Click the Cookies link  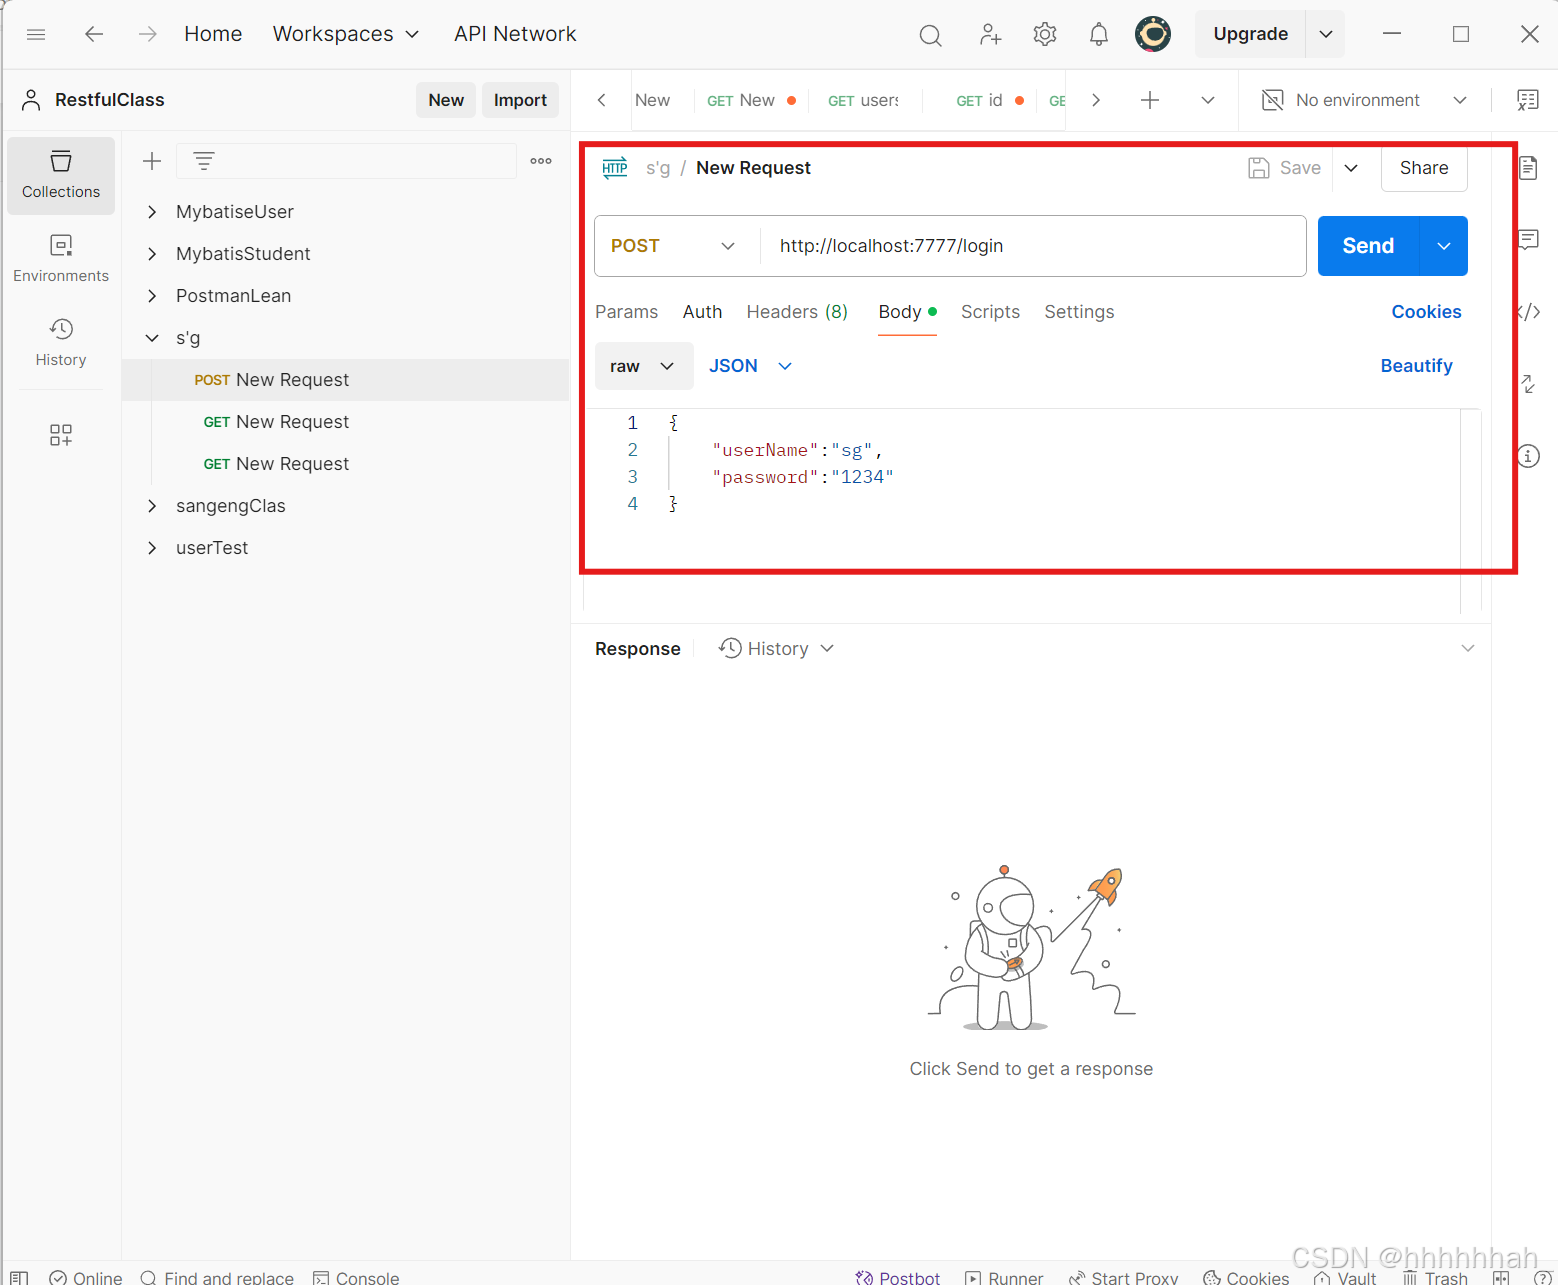click(1426, 312)
